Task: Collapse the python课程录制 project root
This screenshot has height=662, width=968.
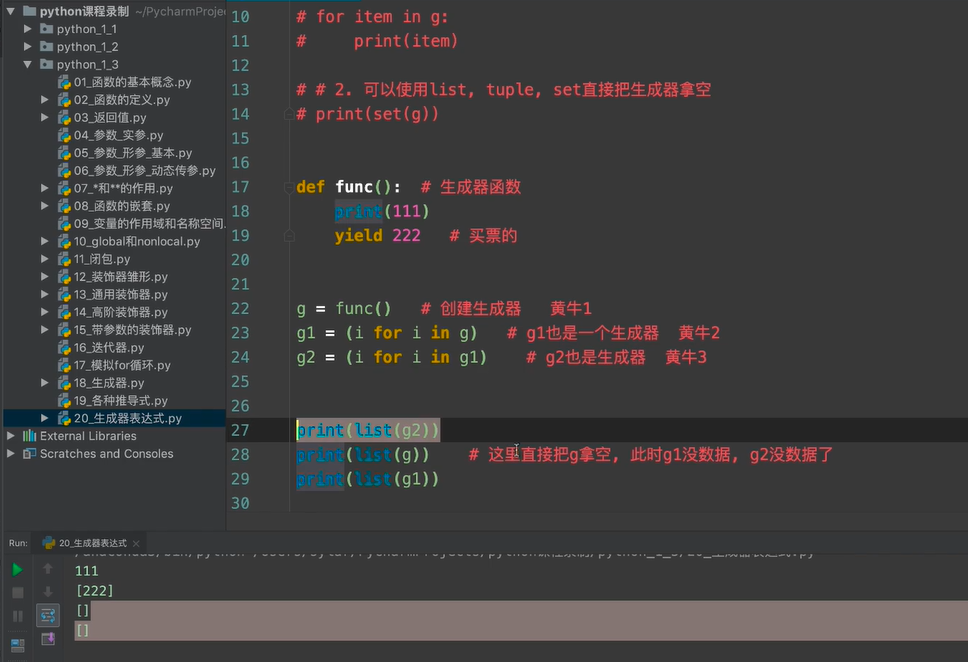Action: 10,11
